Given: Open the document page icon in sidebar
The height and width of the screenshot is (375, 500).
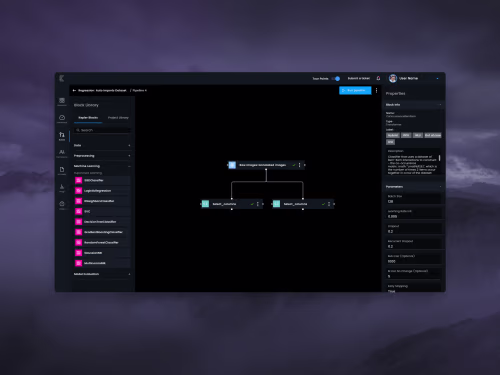Looking at the screenshot, I should tap(62, 169).
